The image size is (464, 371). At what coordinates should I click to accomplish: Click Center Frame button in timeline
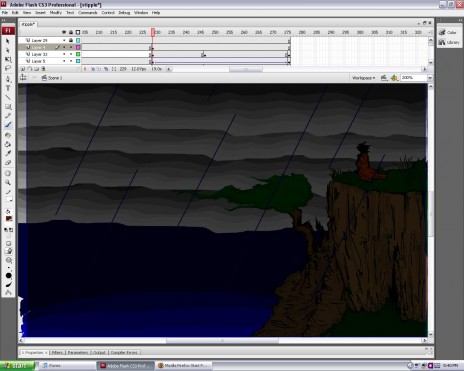tap(85, 69)
